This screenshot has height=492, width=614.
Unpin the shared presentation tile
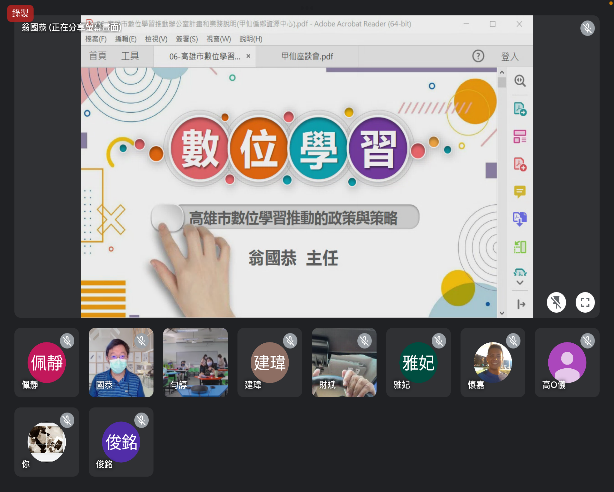[556, 302]
